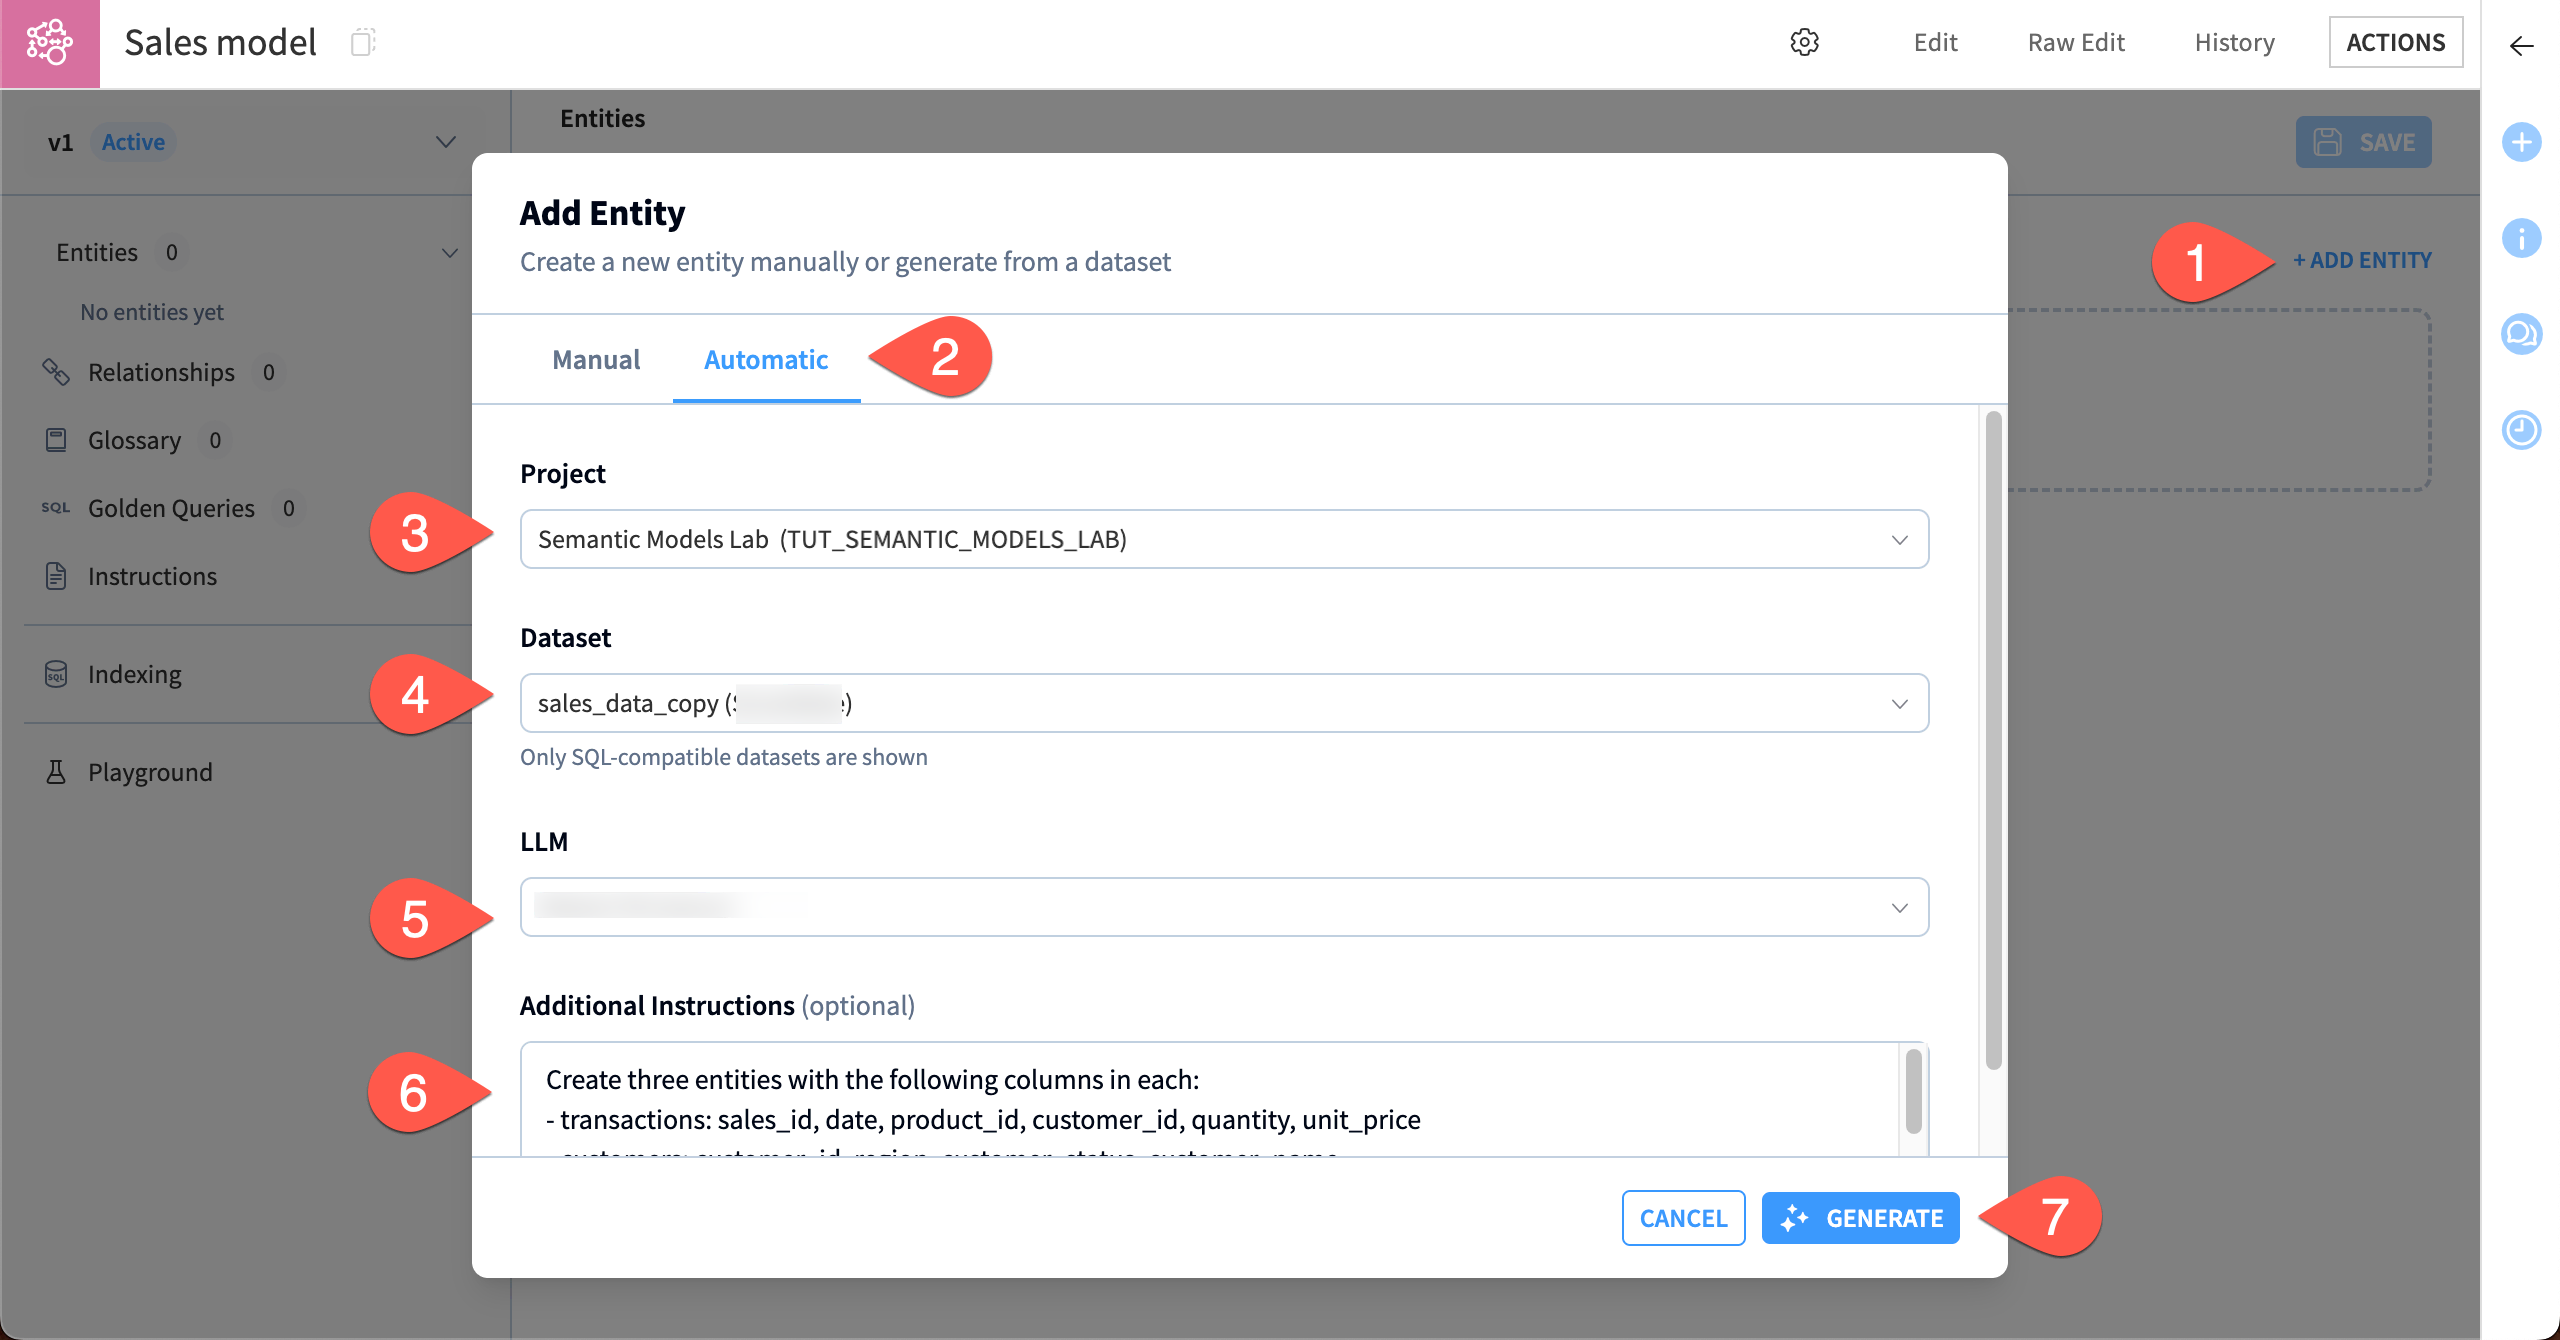Viewport: 2560px width, 1340px height.
Task: Click inside the Additional Instructions text area
Action: click(1200, 1100)
